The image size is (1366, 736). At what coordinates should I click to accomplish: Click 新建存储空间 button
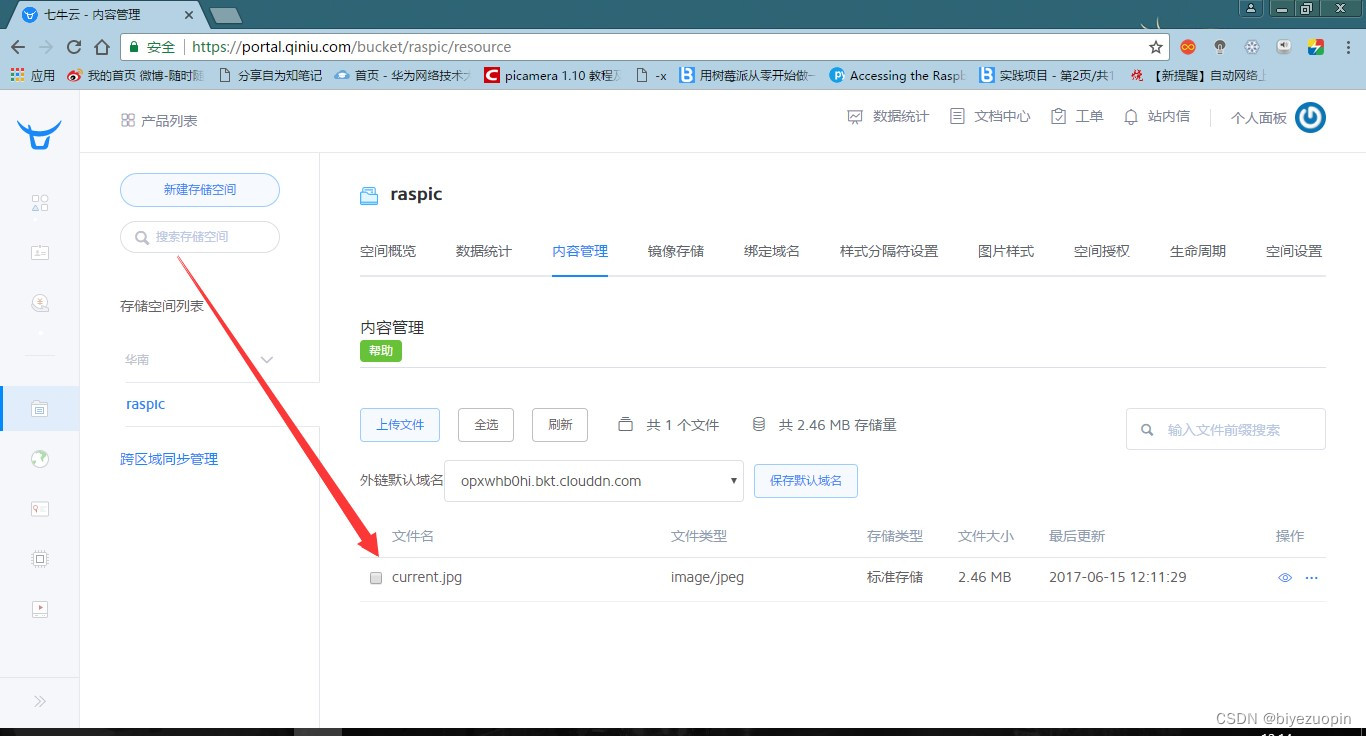click(200, 189)
